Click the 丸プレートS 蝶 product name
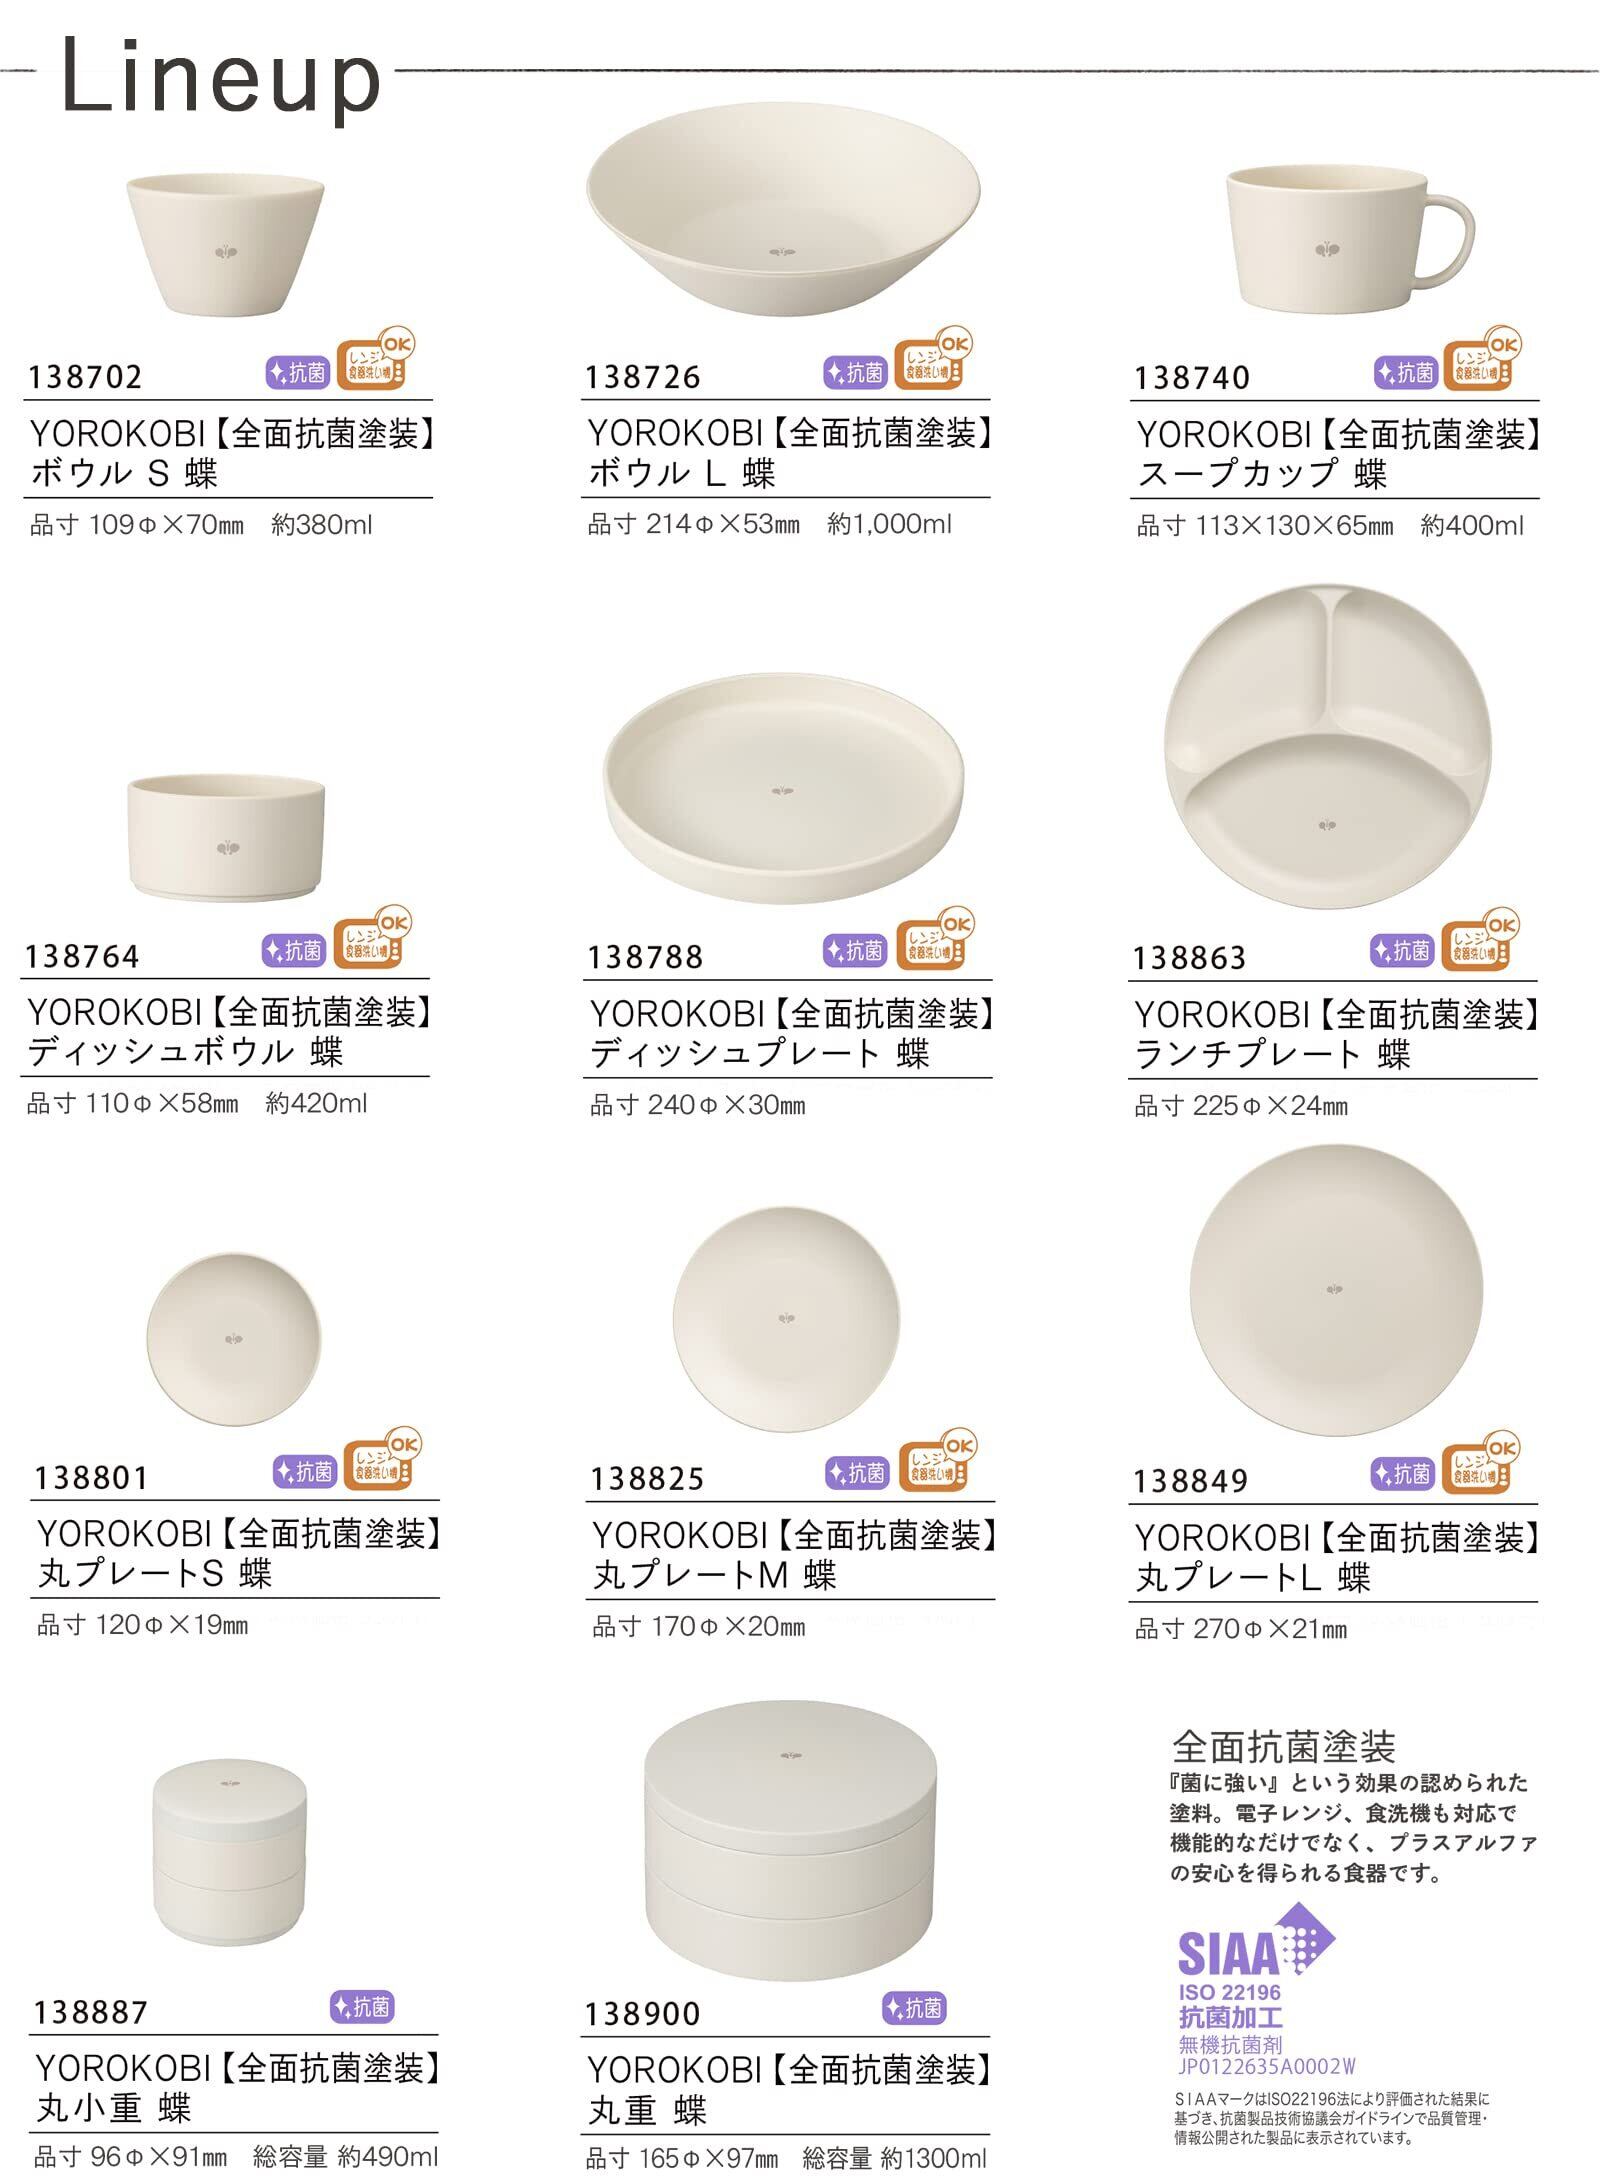 pos(155,1574)
